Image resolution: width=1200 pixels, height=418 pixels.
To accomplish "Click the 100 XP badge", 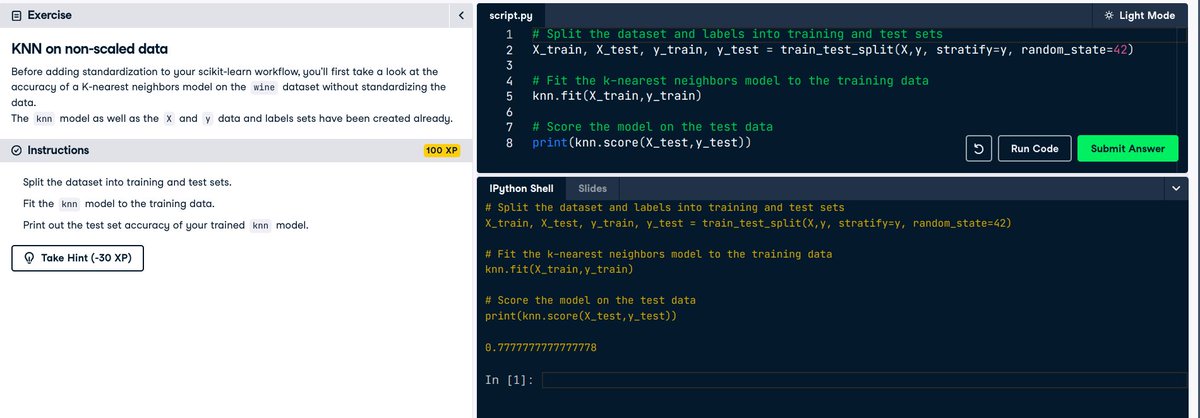I will click(x=441, y=151).
